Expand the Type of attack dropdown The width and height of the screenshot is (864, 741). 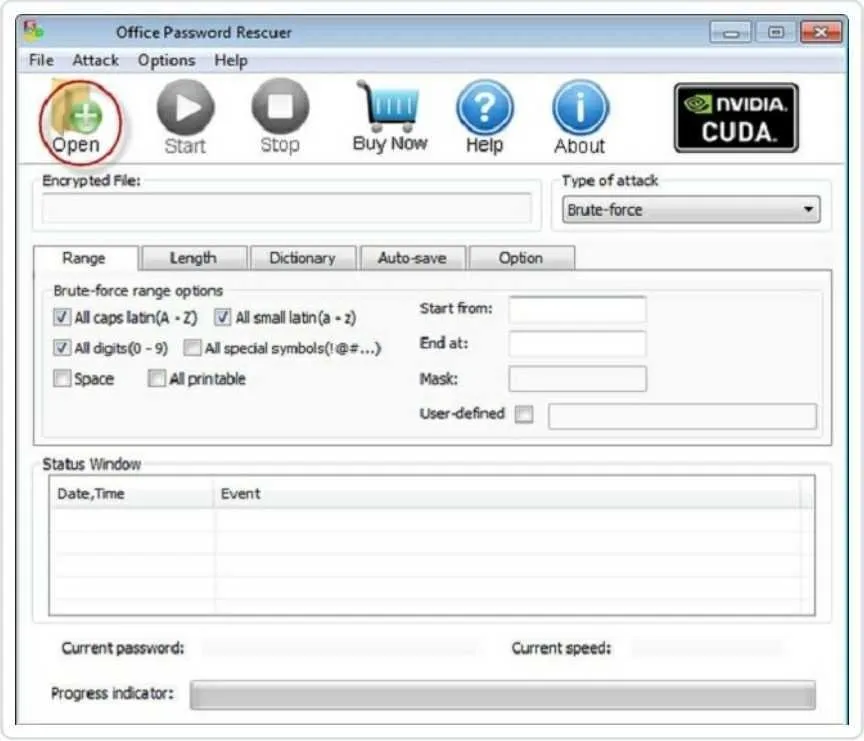tap(691, 210)
